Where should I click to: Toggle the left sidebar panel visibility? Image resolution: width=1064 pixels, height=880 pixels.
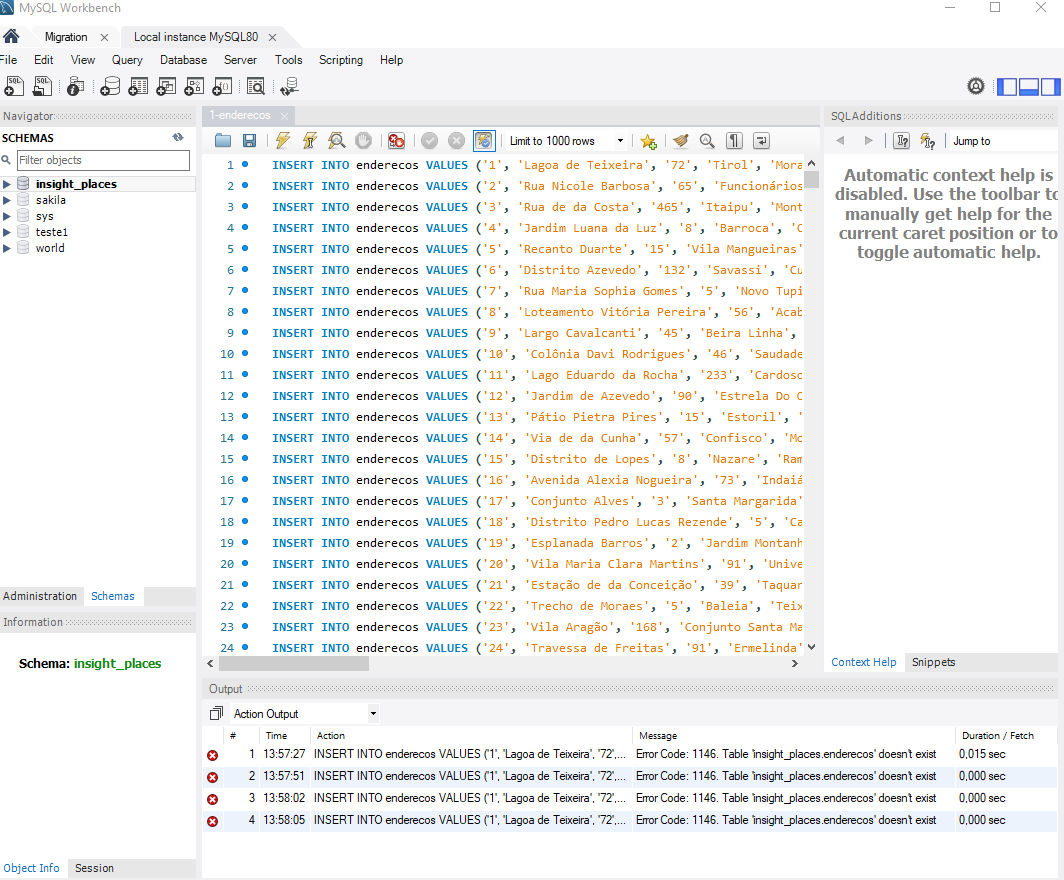click(x=1007, y=86)
